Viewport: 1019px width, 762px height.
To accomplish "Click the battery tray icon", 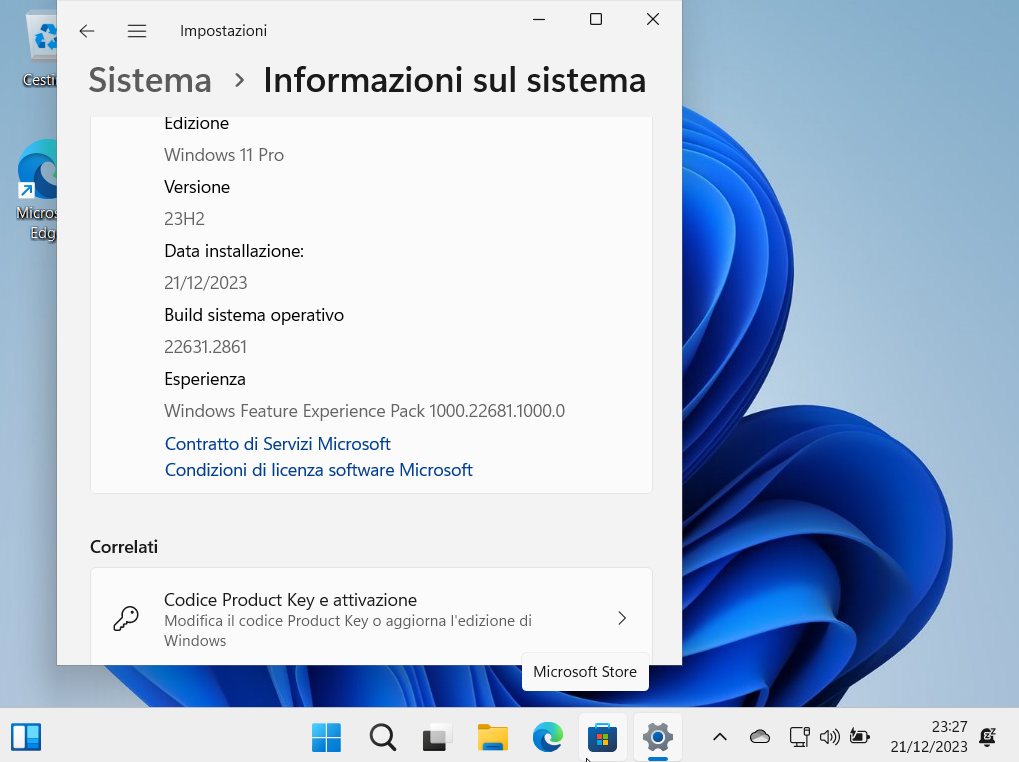I will tap(859, 737).
